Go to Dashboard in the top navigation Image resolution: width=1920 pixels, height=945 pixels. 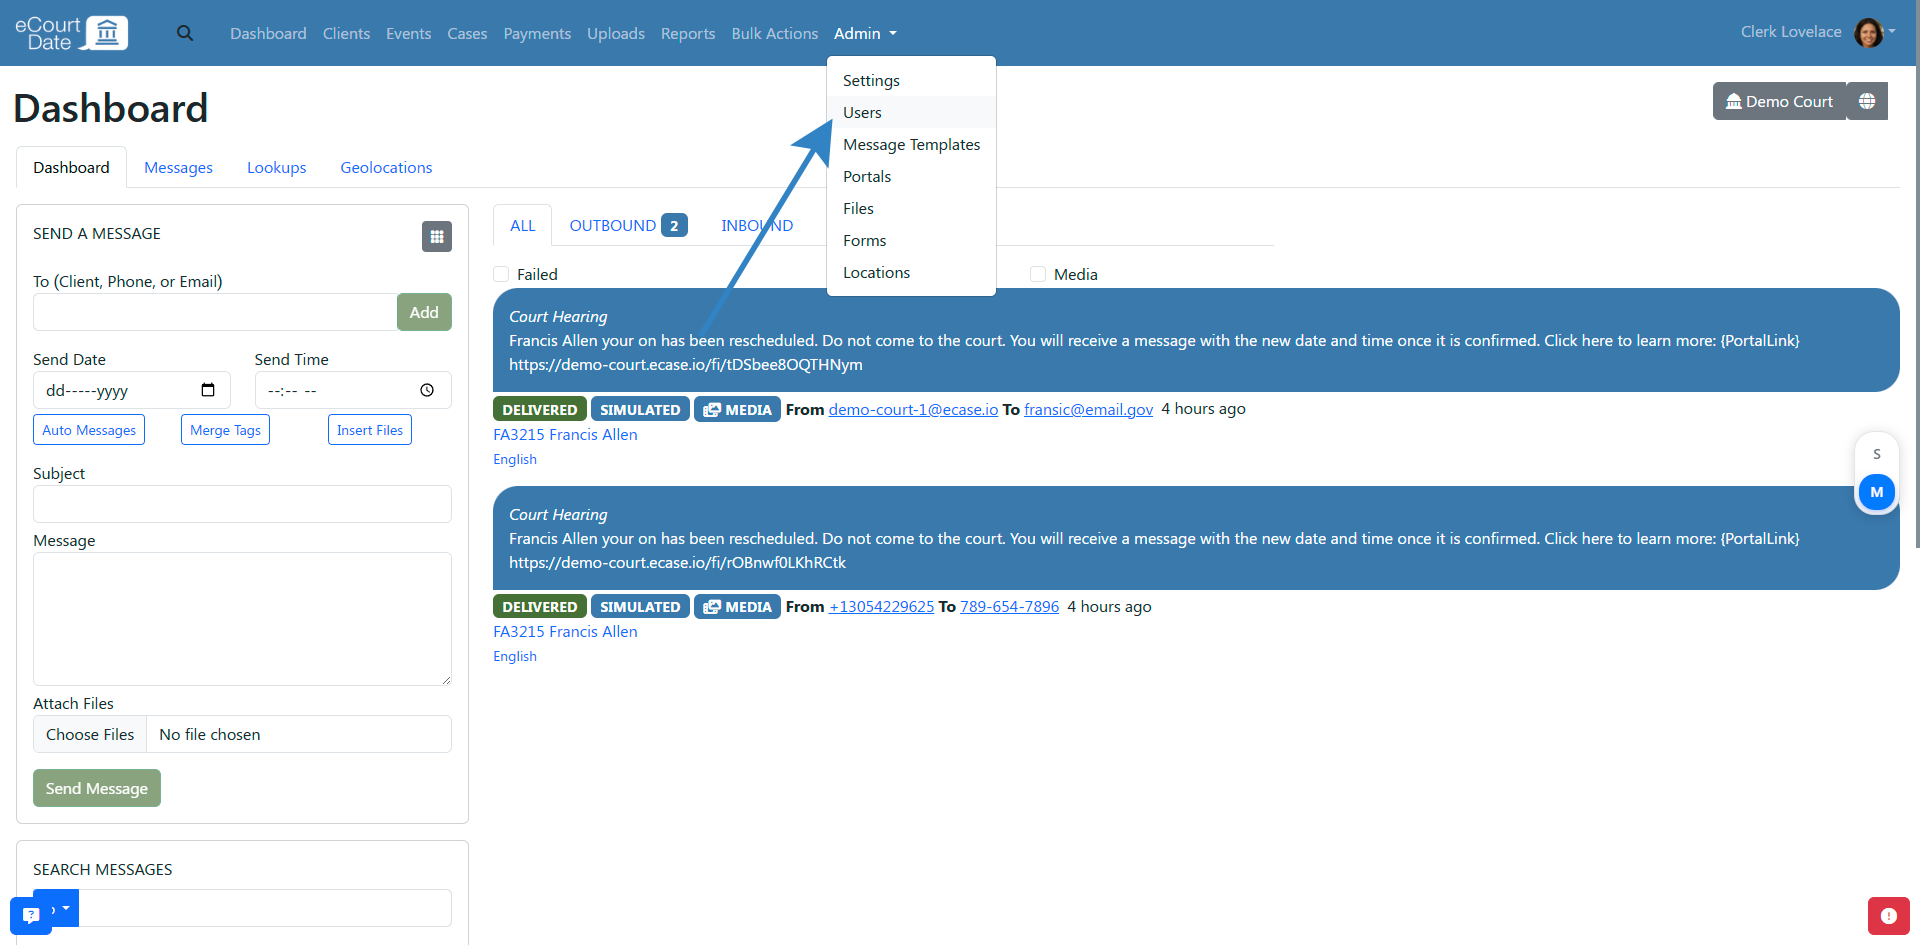tap(268, 33)
